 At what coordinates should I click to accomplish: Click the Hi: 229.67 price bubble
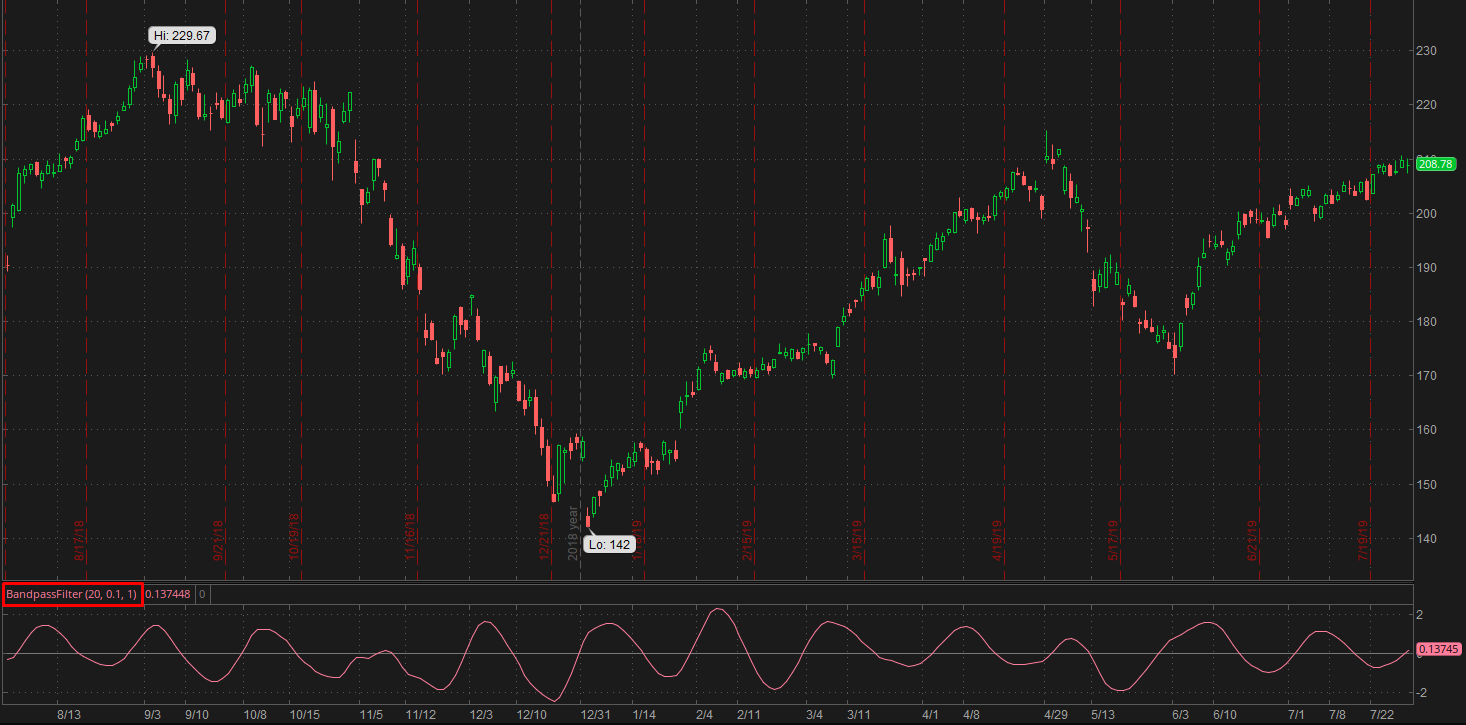tap(182, 35)
